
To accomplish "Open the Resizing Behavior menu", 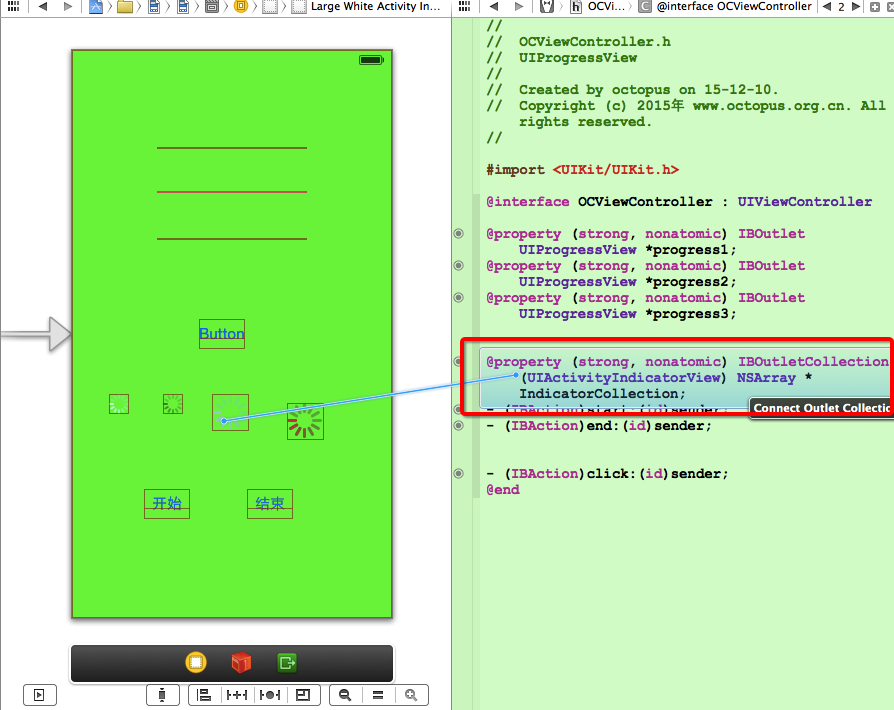I will click(x=303, y=695).
